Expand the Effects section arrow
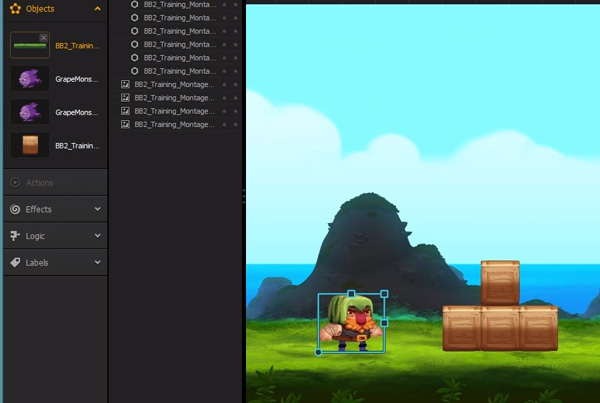 98,209
